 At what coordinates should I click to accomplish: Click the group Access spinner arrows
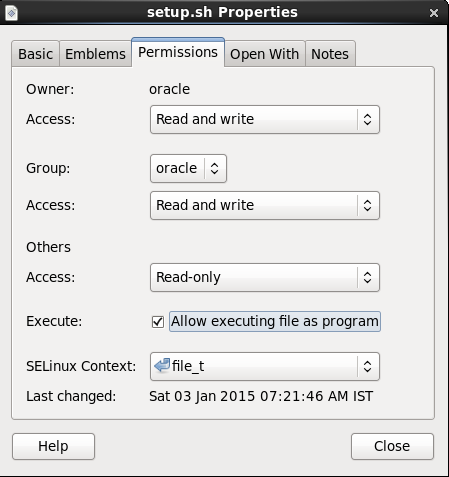click(x=367, y=205)
